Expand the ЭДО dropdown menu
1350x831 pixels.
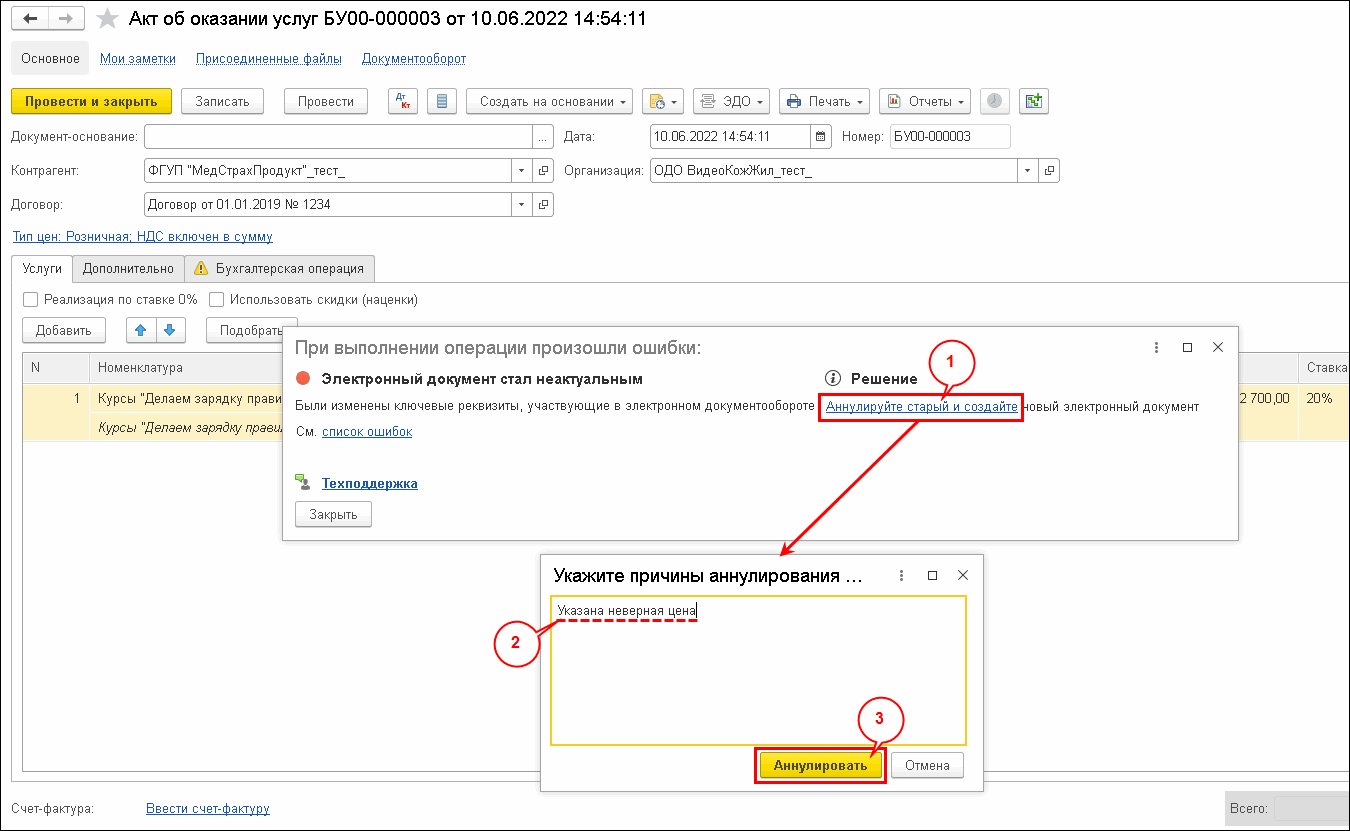tap(731, 101)
